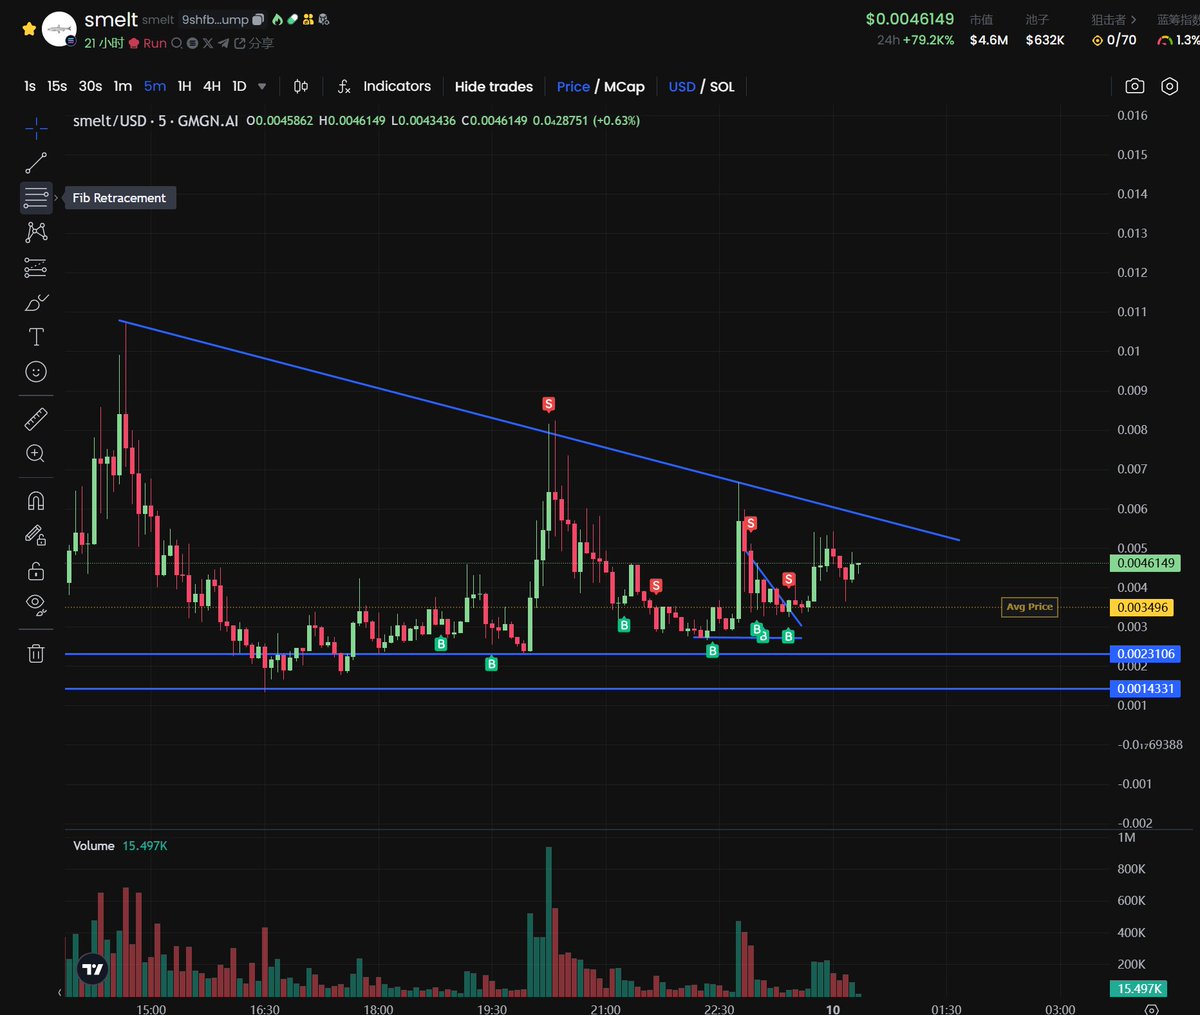Click the 分享 share button
This screenshot has width=1200, height=1015.
[x=254, y=43]
